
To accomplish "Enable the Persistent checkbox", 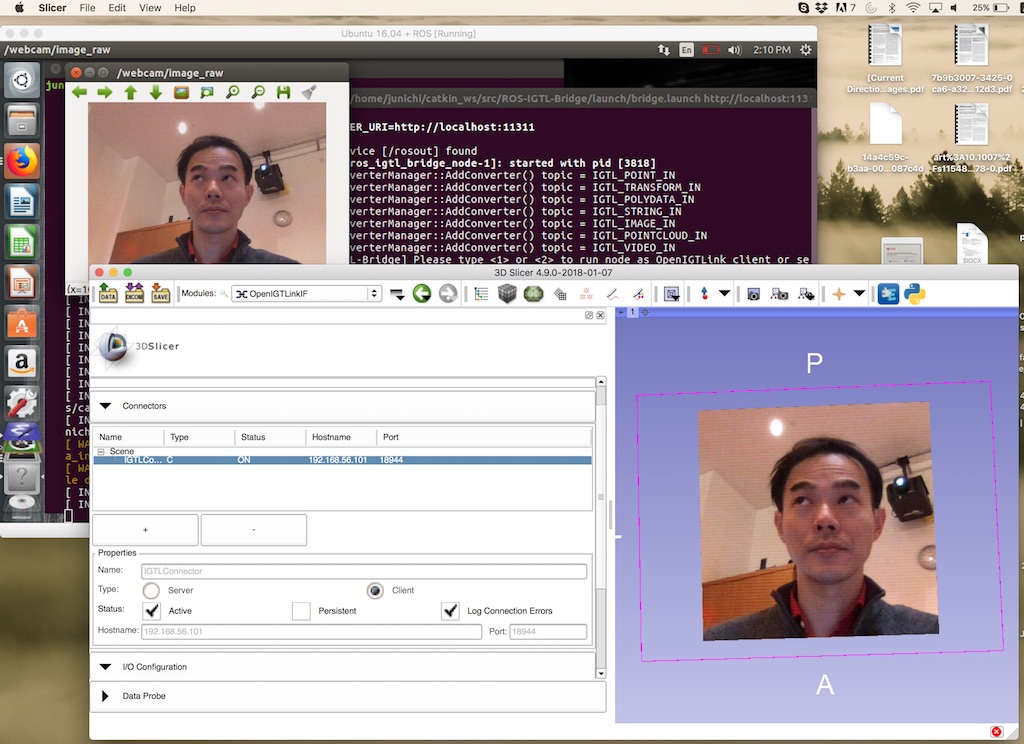I will 300,609.
